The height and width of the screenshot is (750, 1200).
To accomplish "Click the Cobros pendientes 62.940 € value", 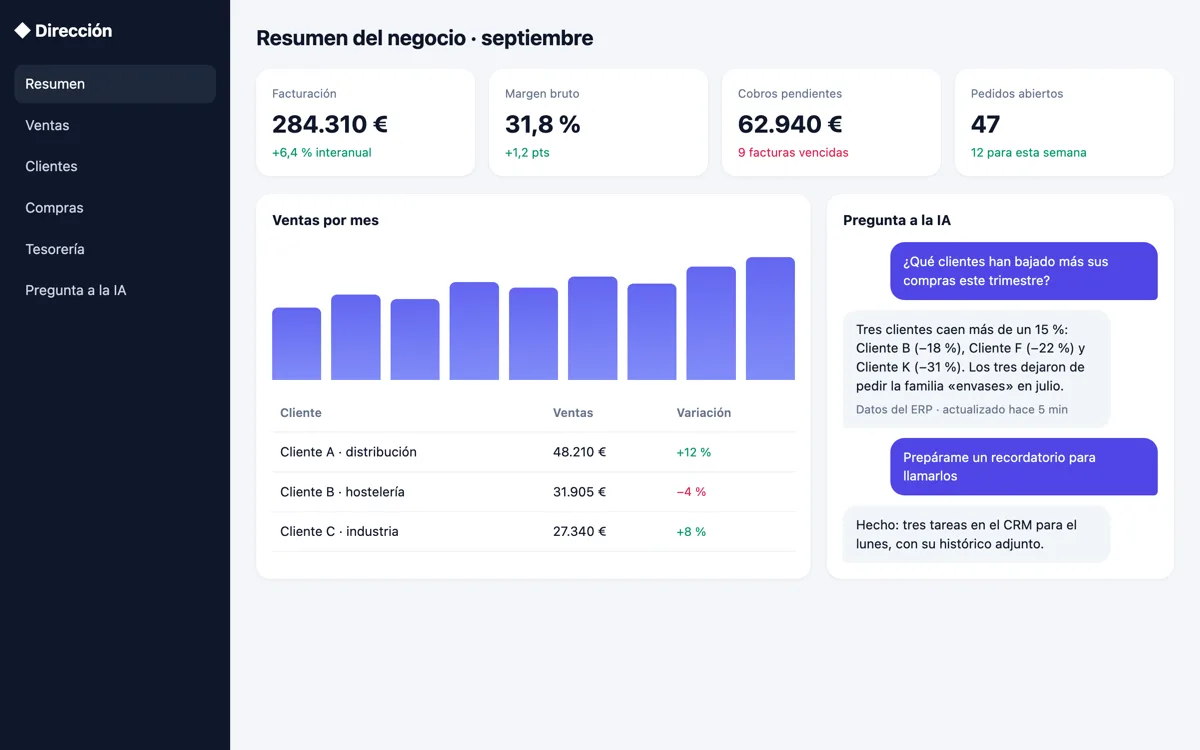I will (x=790, y=124).
